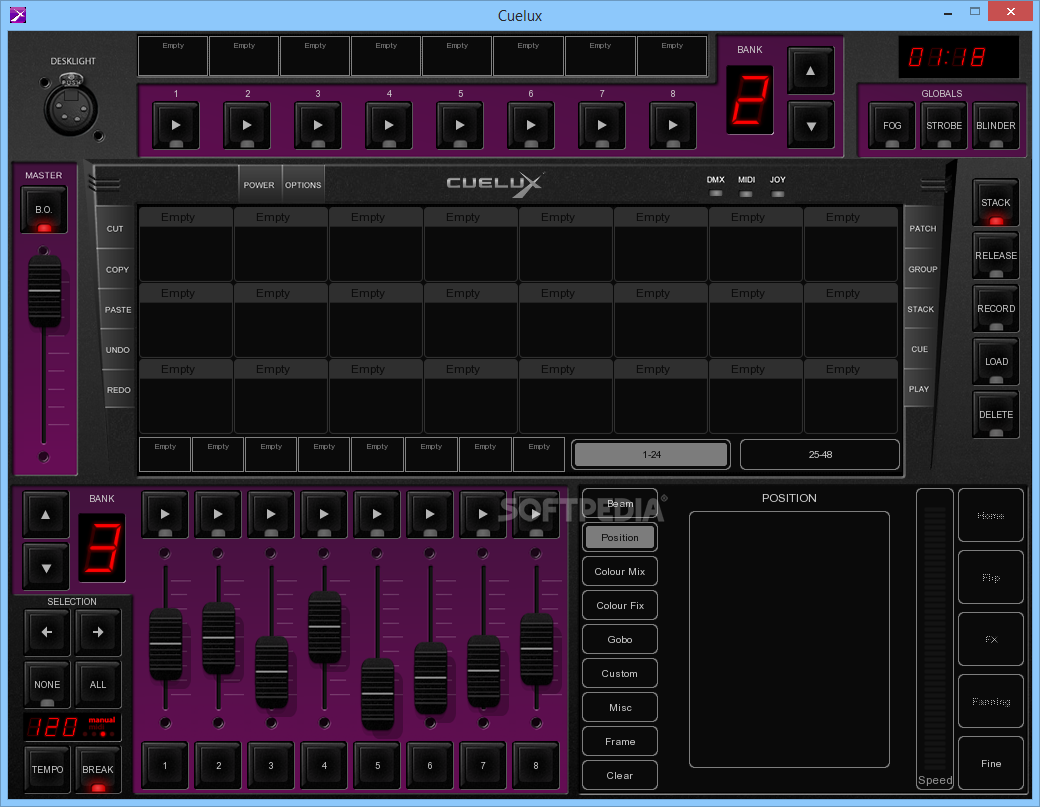Image resolution: width=1040 pixels, height=807 pixels.
Task: Click the LOAD button
Action: coord(996,362)
